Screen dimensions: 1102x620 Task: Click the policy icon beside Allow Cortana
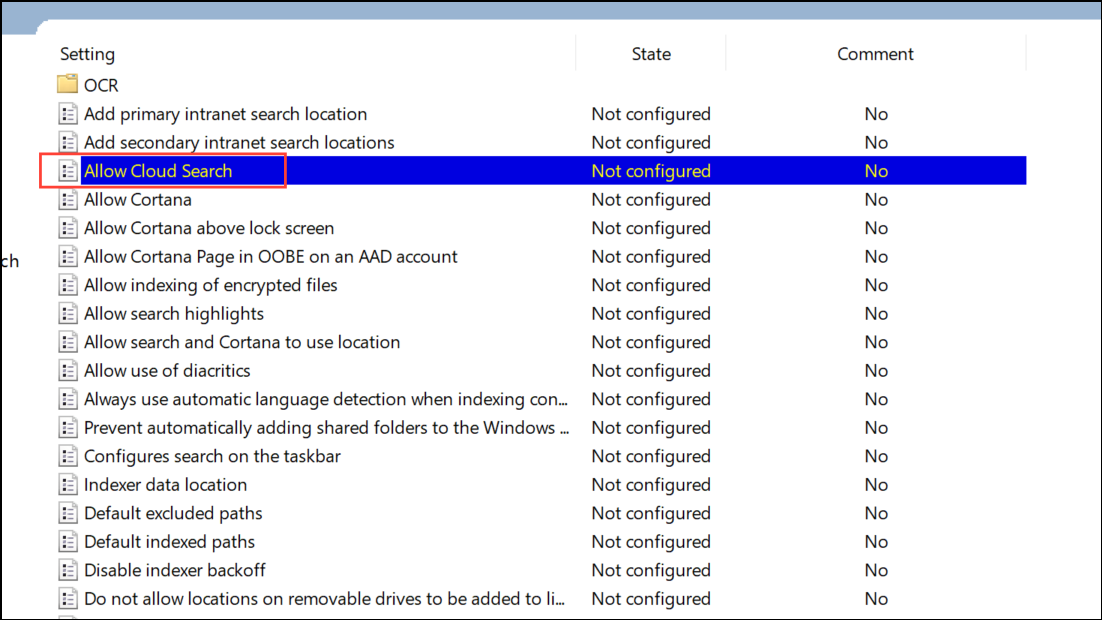pyautogui.click(x=68, y=200)
